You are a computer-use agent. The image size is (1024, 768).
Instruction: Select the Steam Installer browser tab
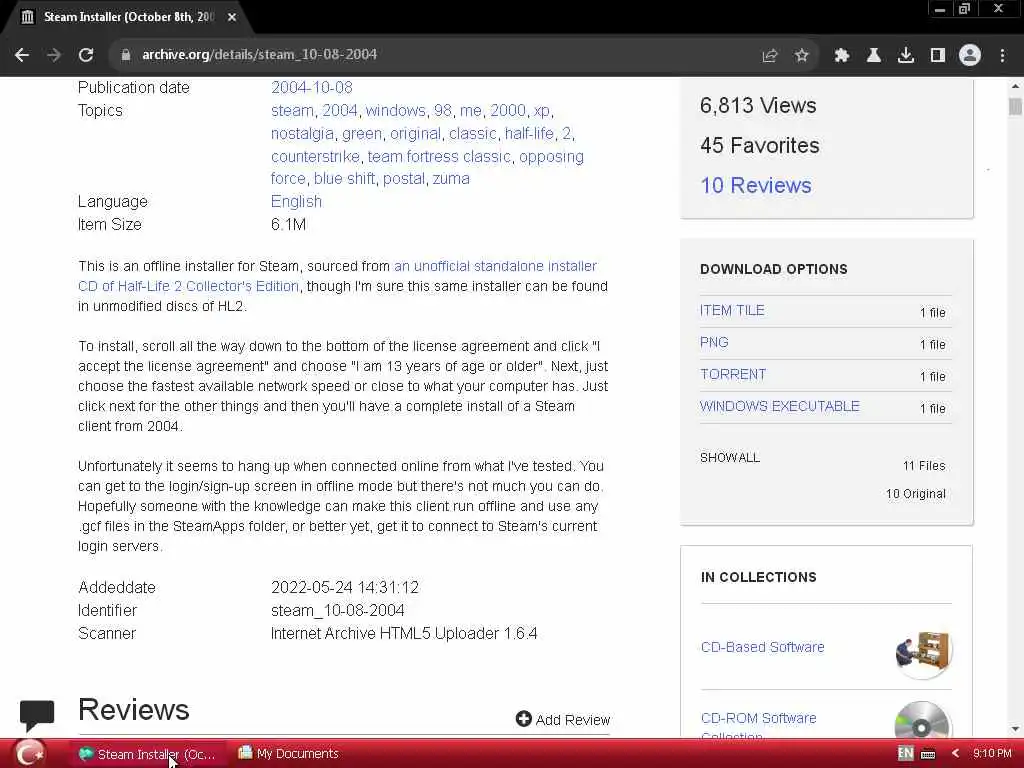pos(127,17)
